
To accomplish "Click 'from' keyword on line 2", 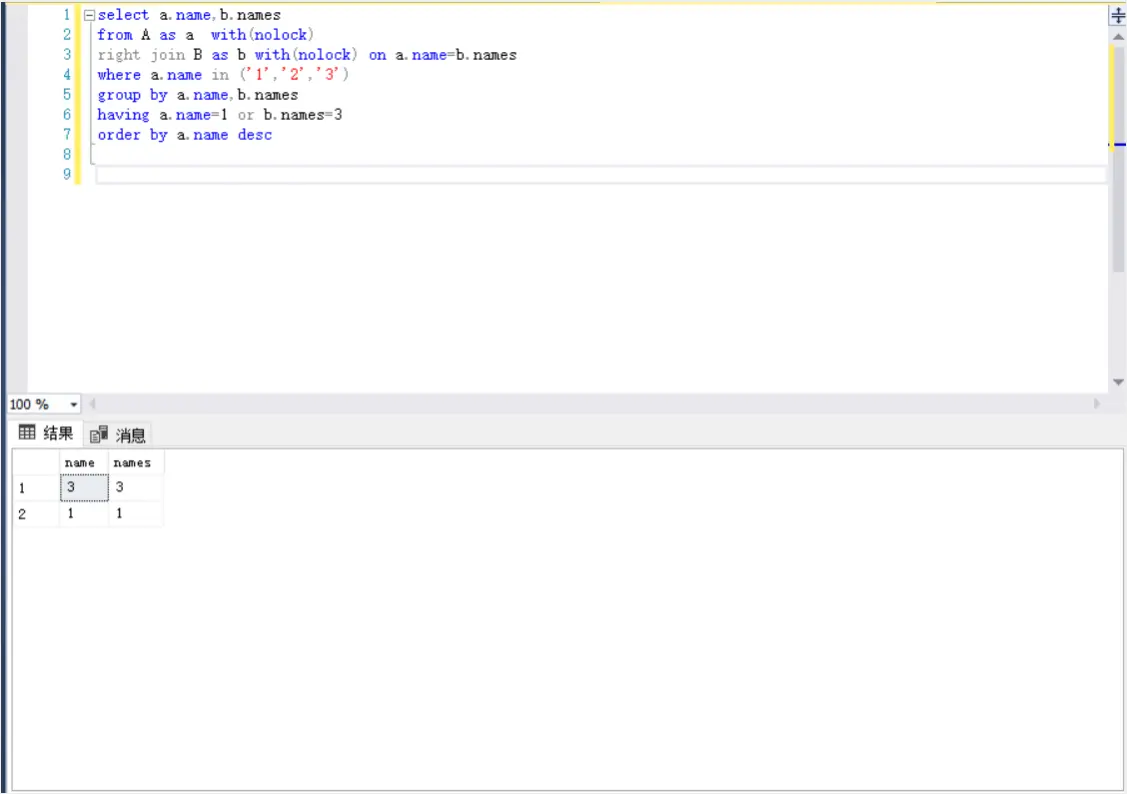I will 115,34.
